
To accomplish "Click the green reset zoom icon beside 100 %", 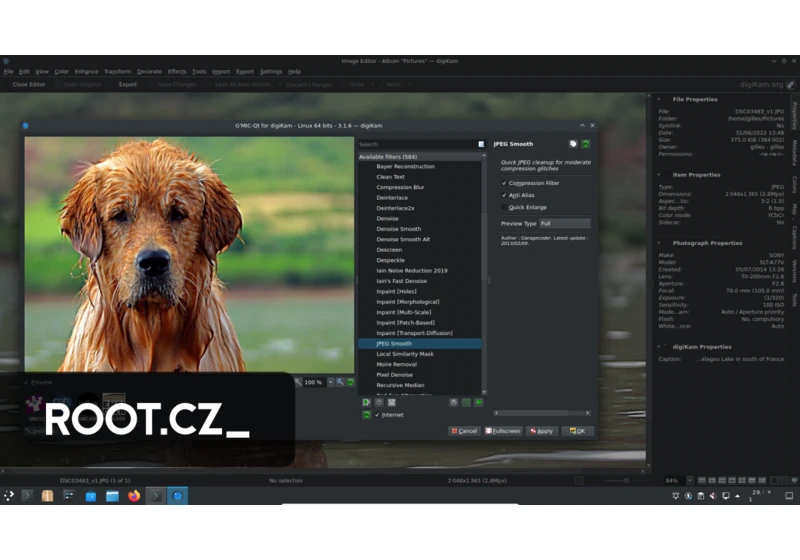I will pos(351,382).
